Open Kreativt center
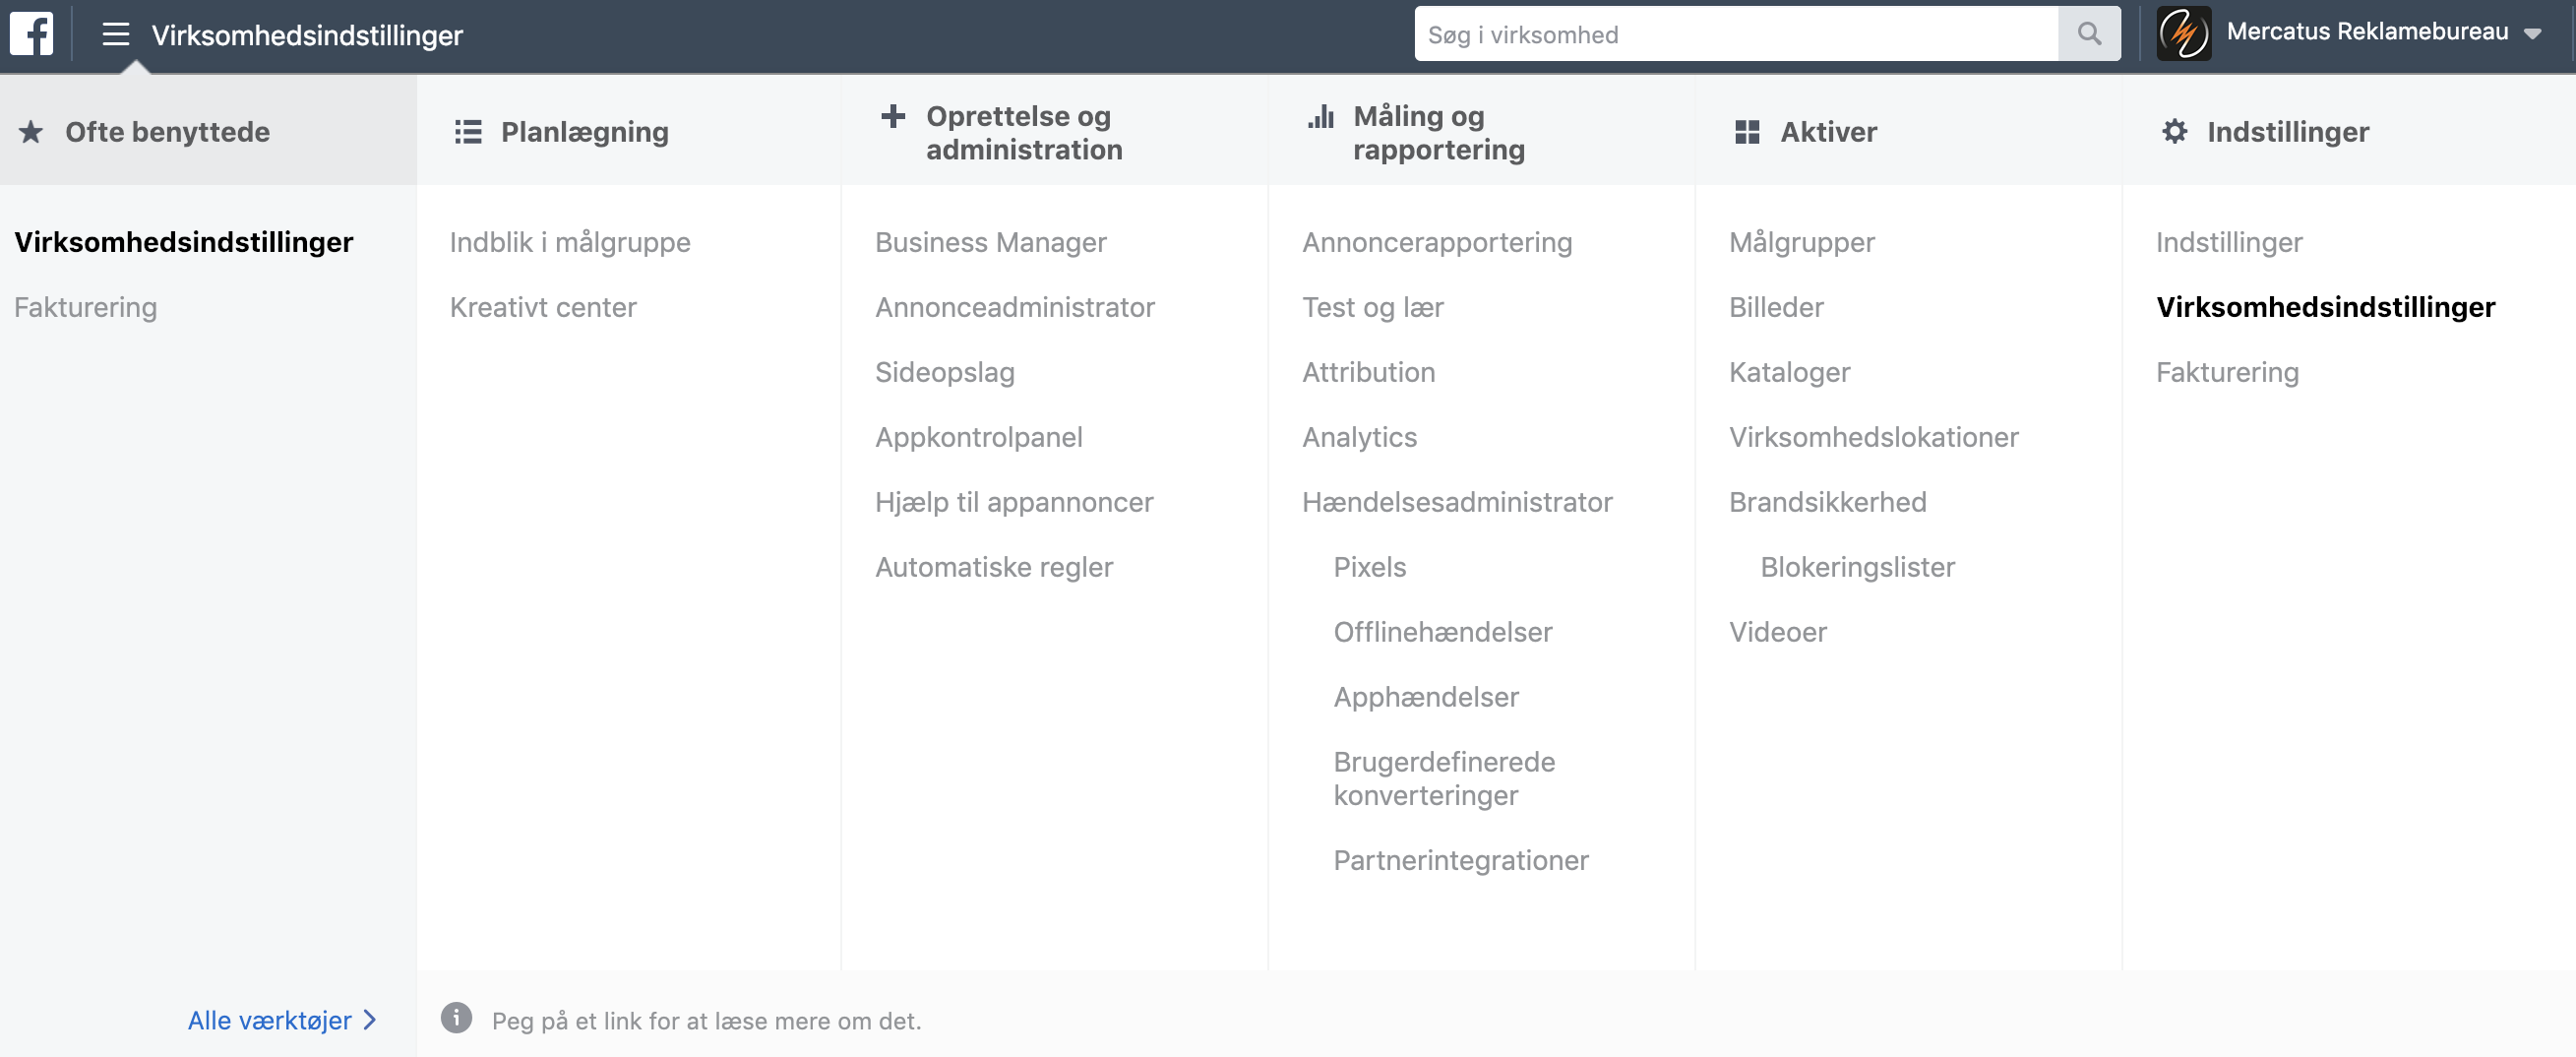 click(543, 307)
